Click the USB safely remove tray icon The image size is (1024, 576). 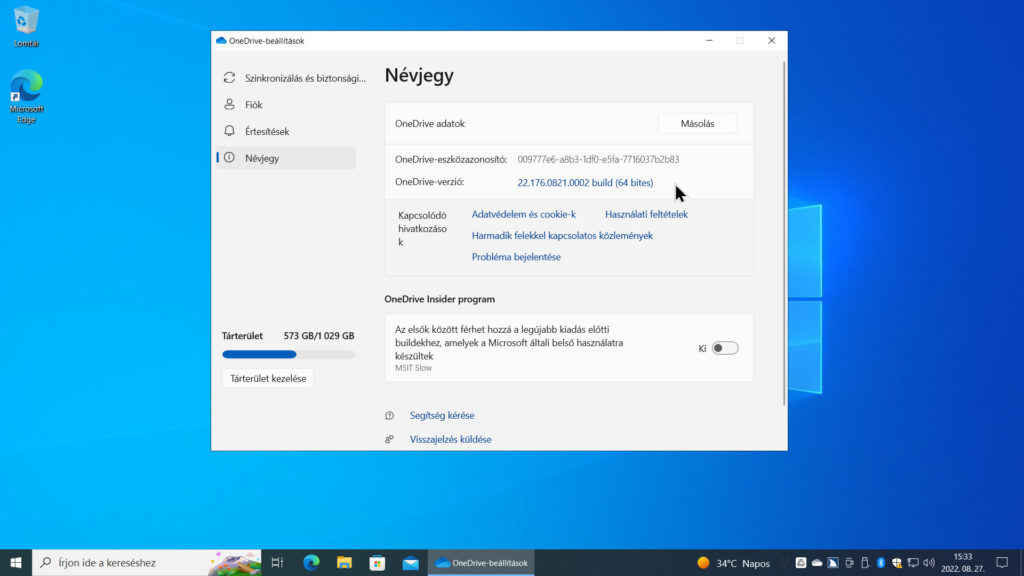(x=865, y=562)
